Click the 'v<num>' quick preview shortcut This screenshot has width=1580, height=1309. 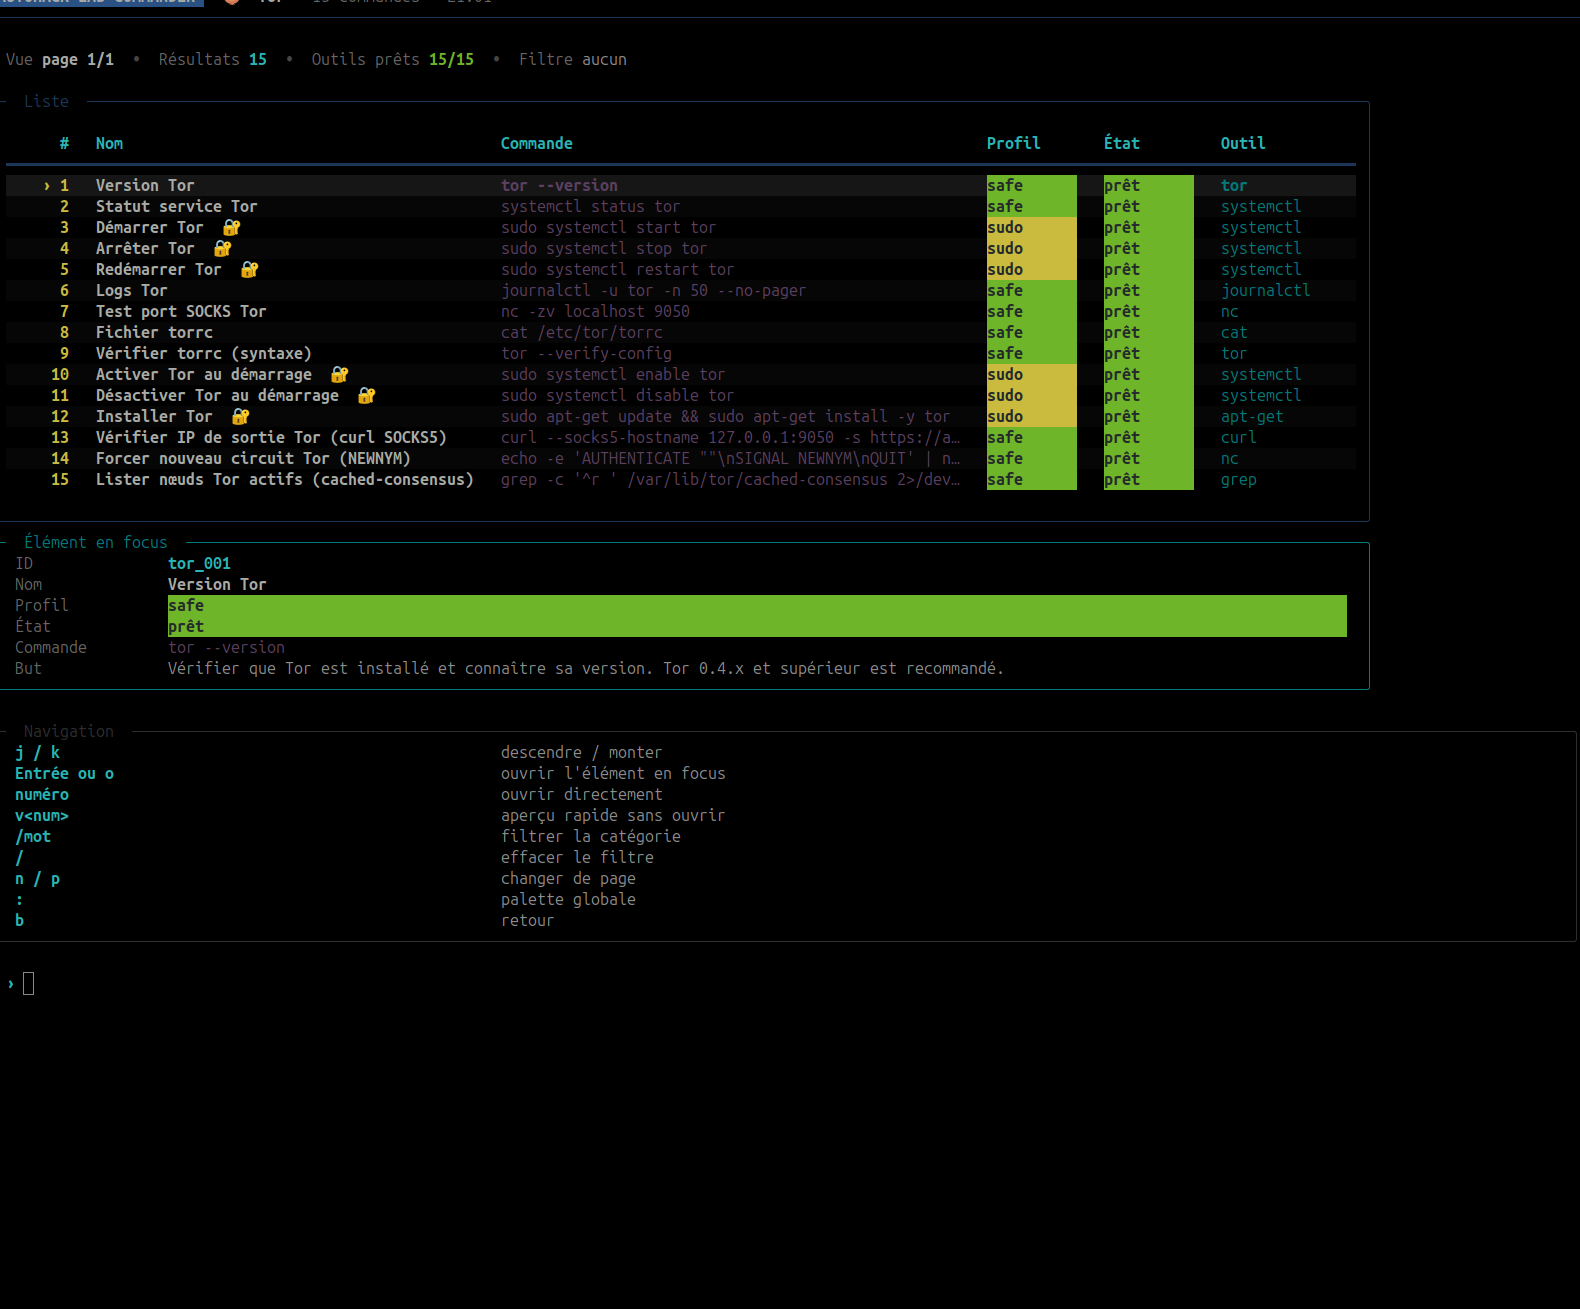pos(42,815)
